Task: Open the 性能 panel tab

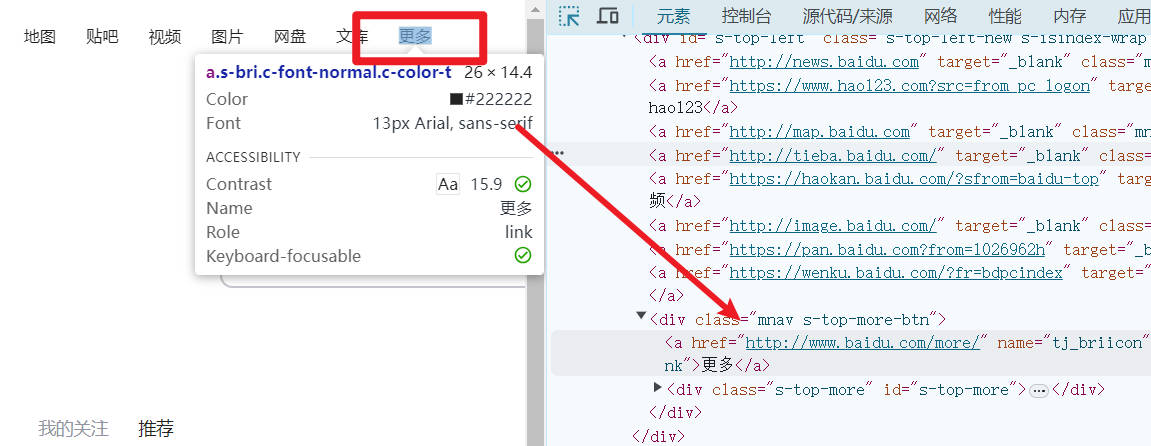Action: pyautogui.click(x=1005, y=16)
